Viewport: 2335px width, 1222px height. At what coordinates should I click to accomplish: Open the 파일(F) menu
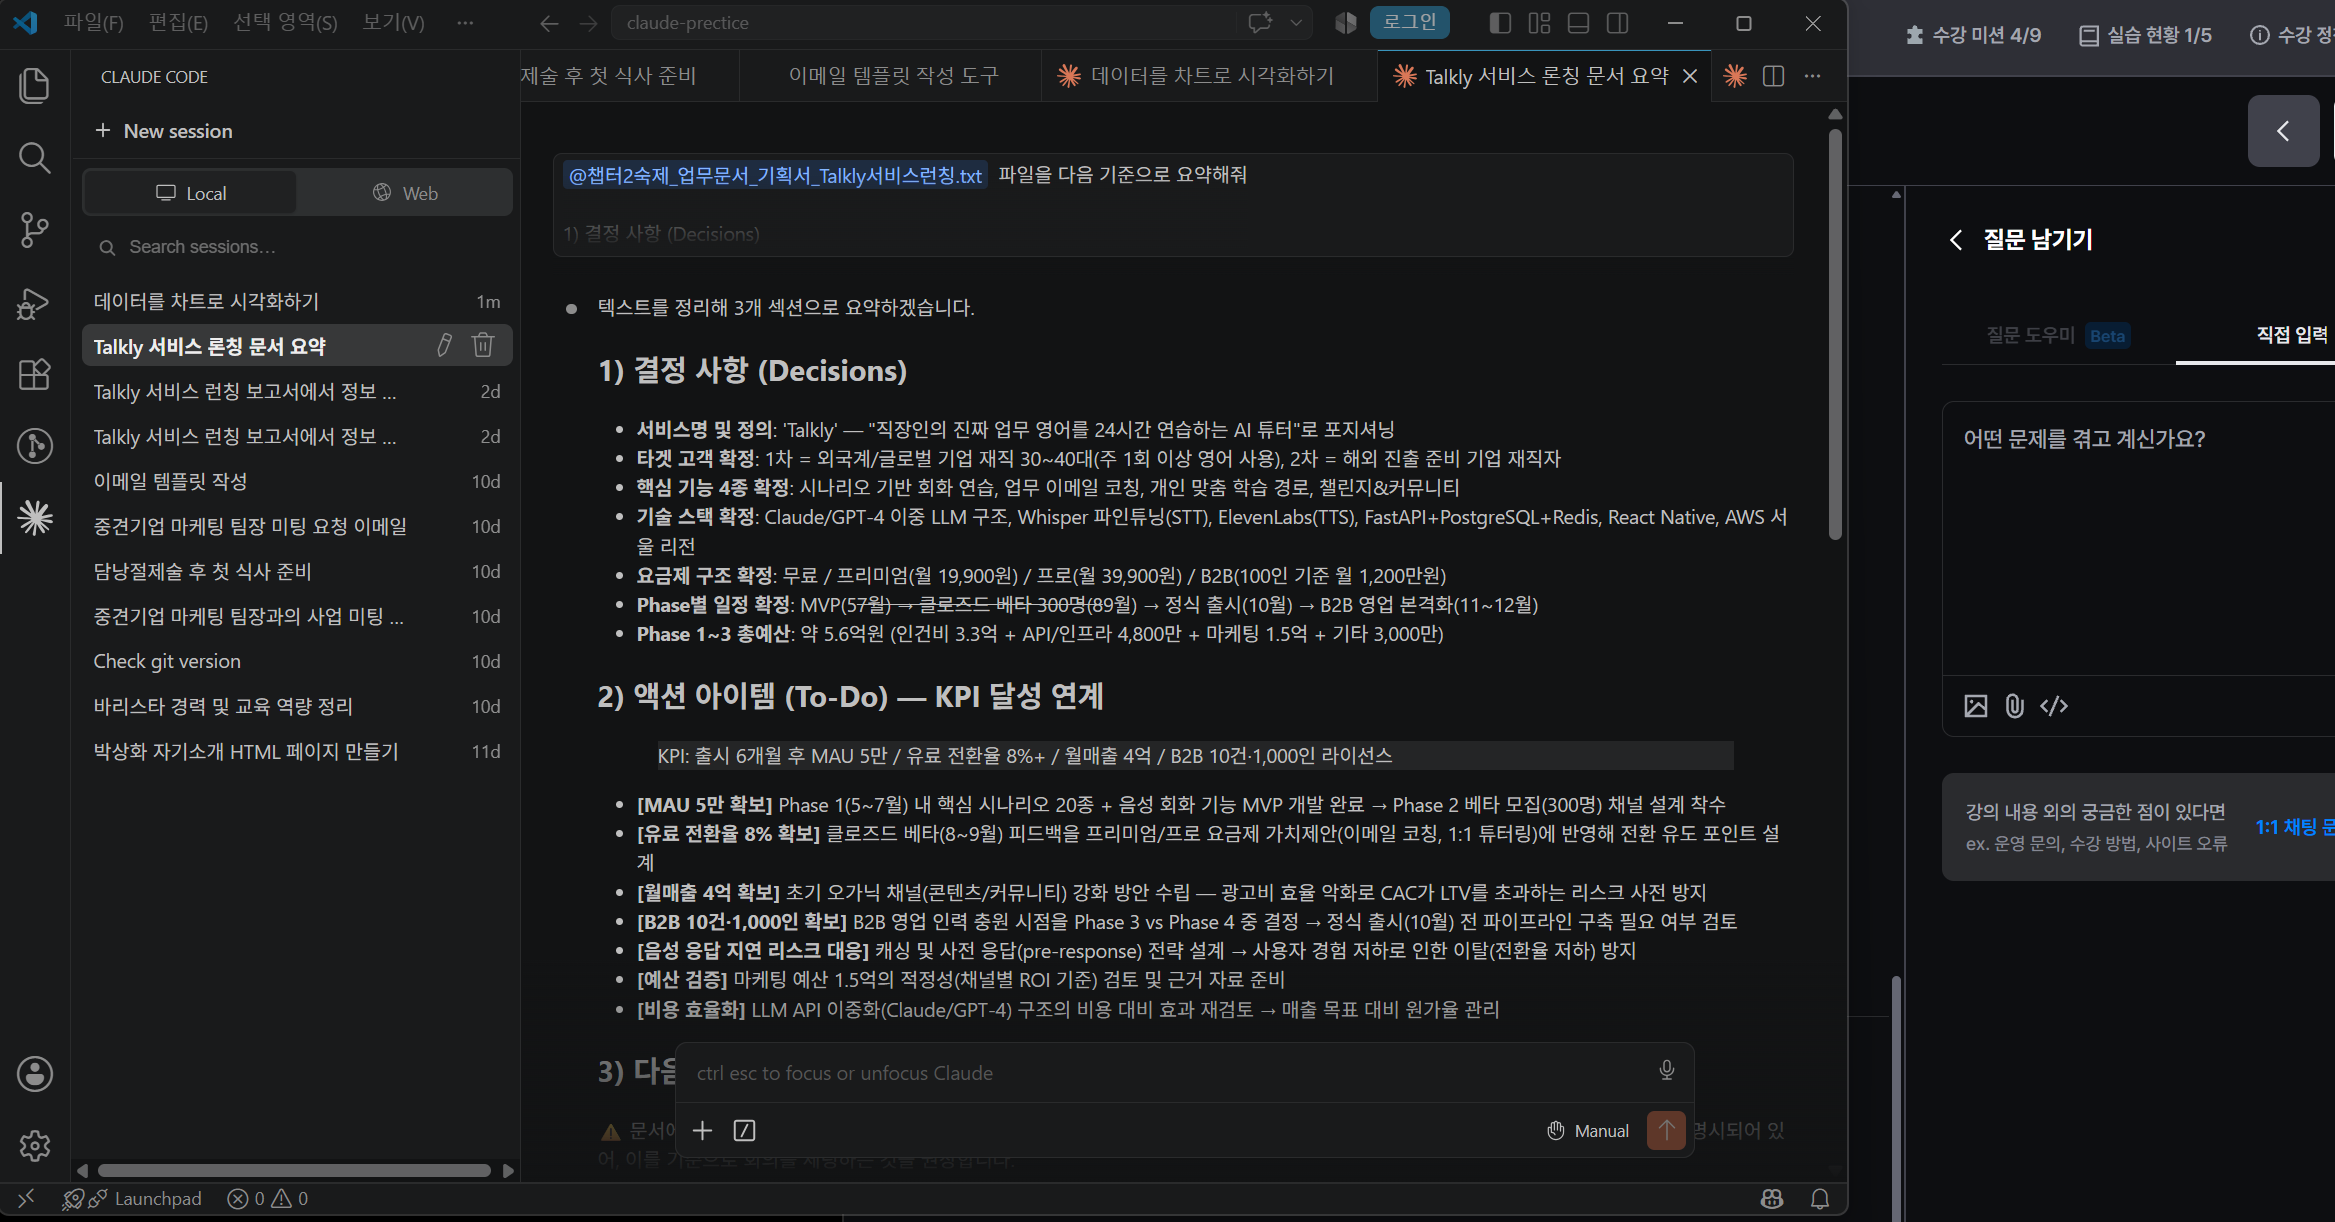coord(93,23)
